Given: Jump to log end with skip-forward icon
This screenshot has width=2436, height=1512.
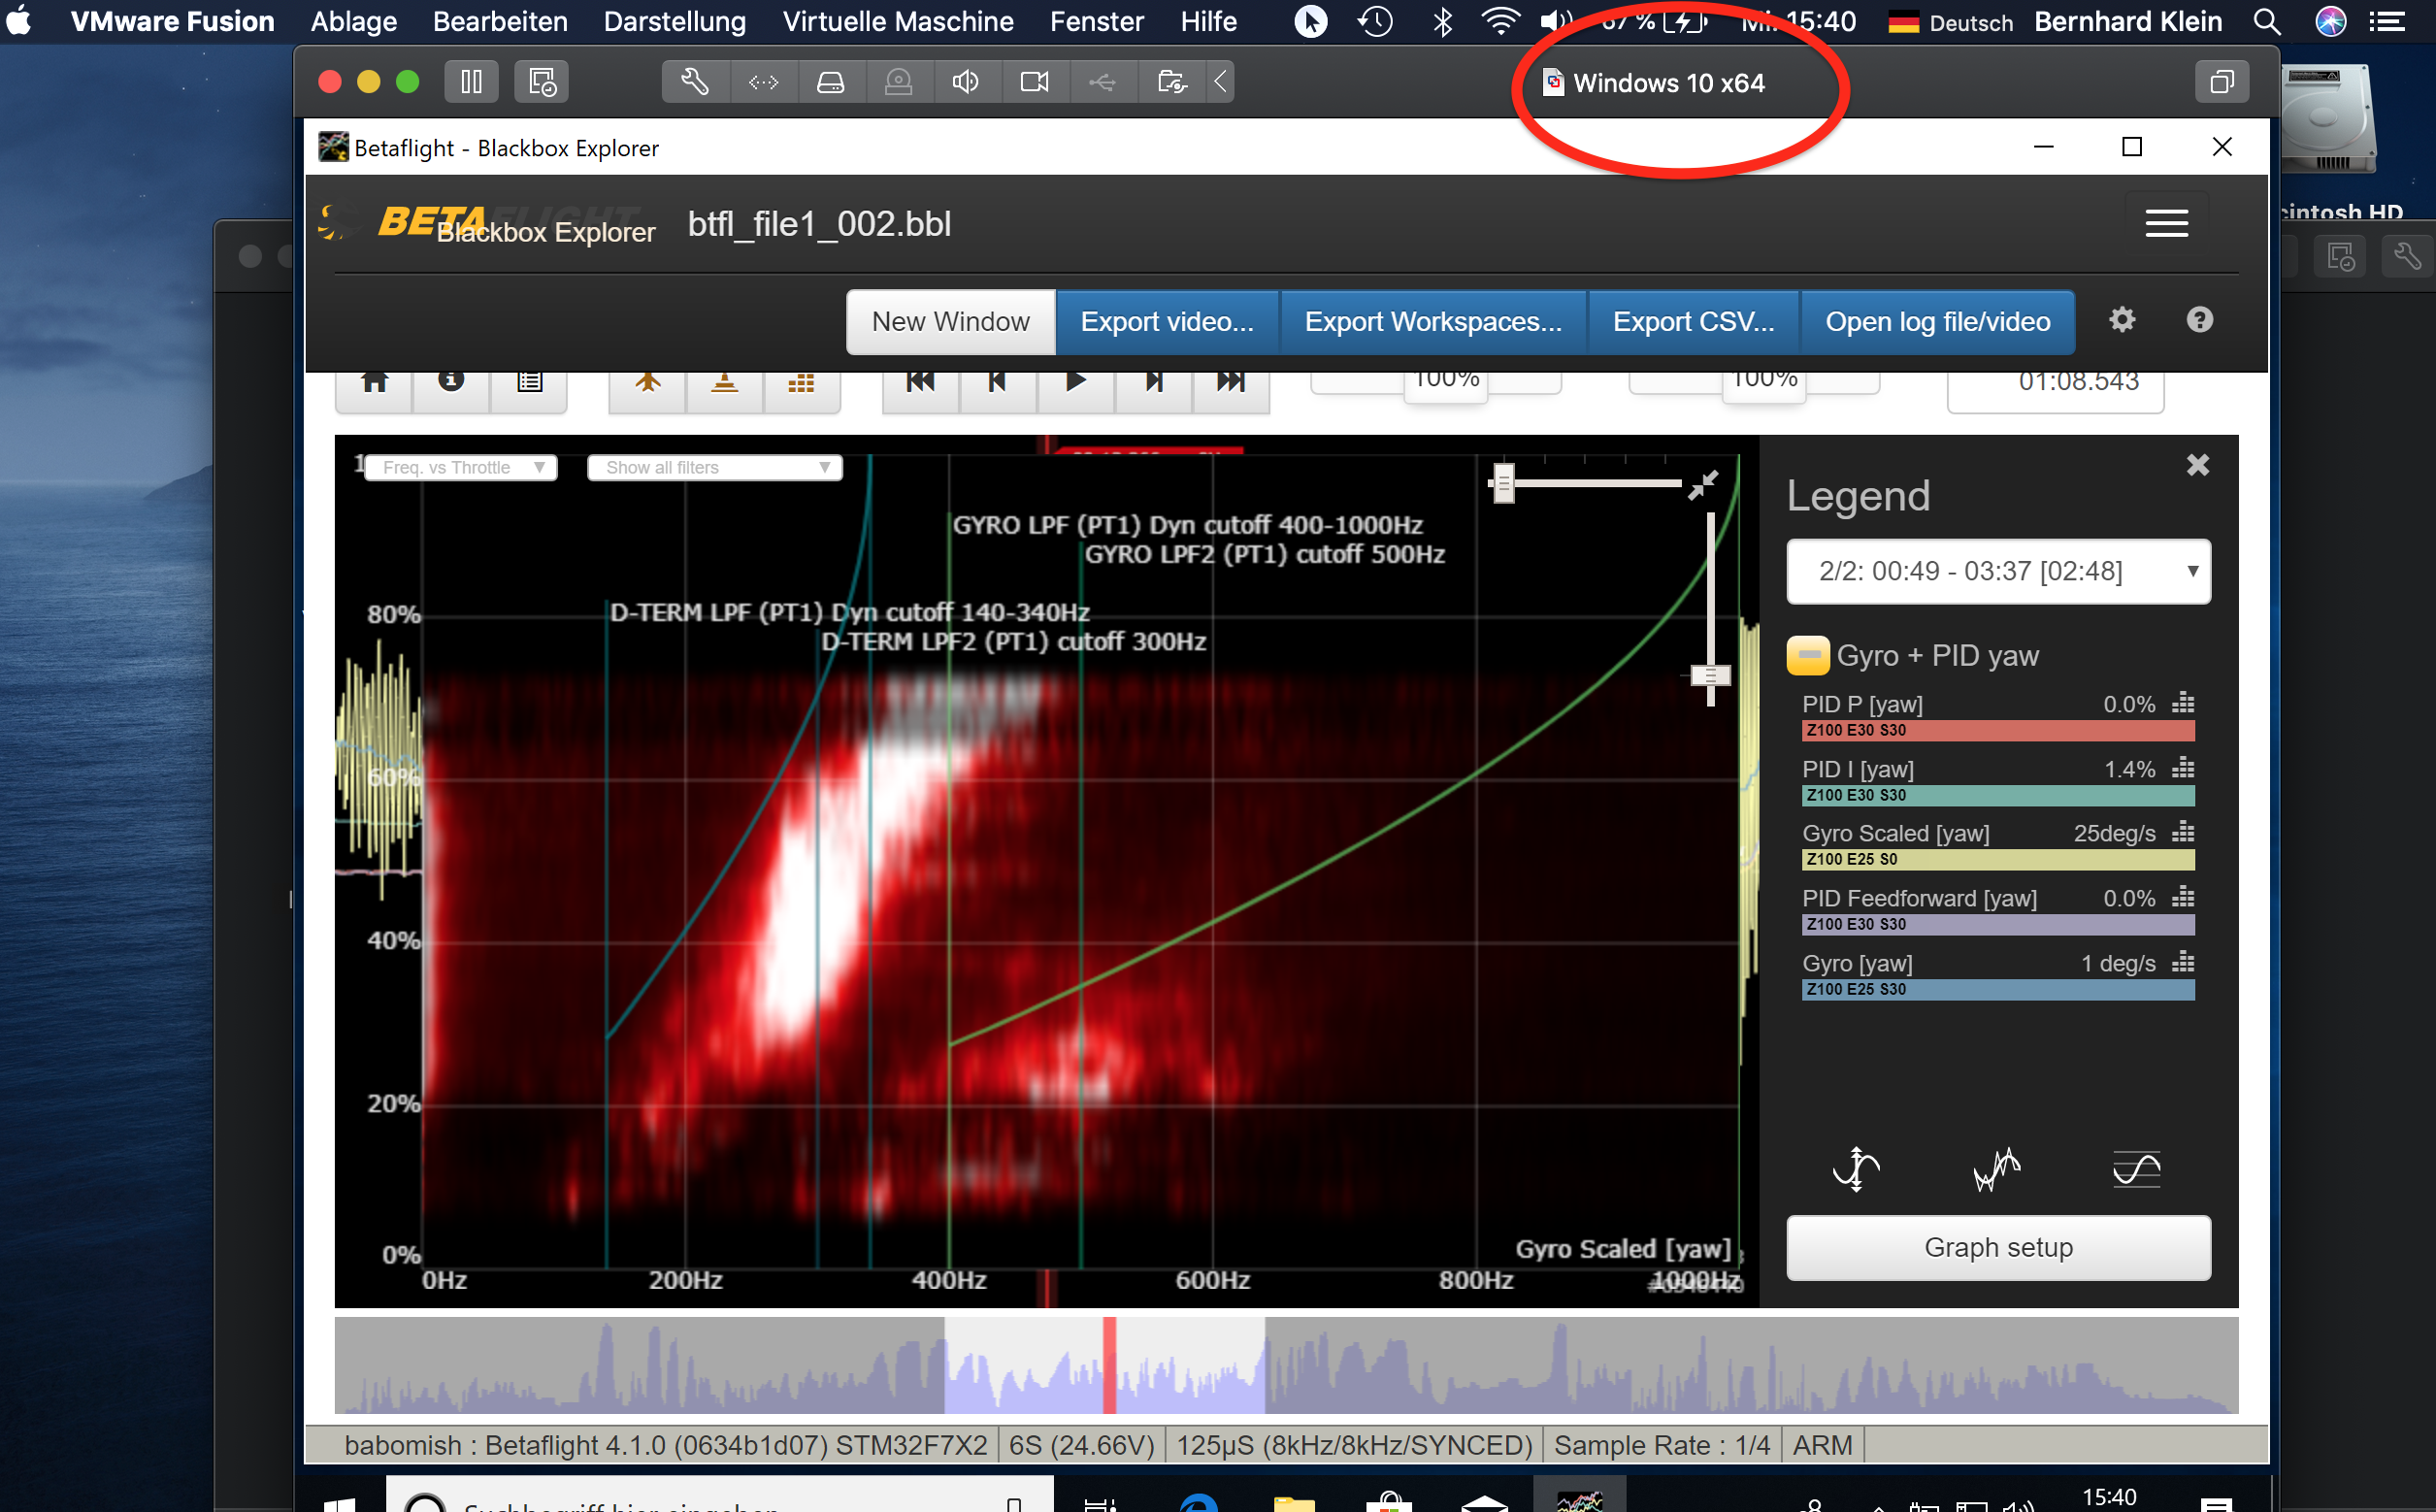Looking at the screenshot, I should [1231, 381].
